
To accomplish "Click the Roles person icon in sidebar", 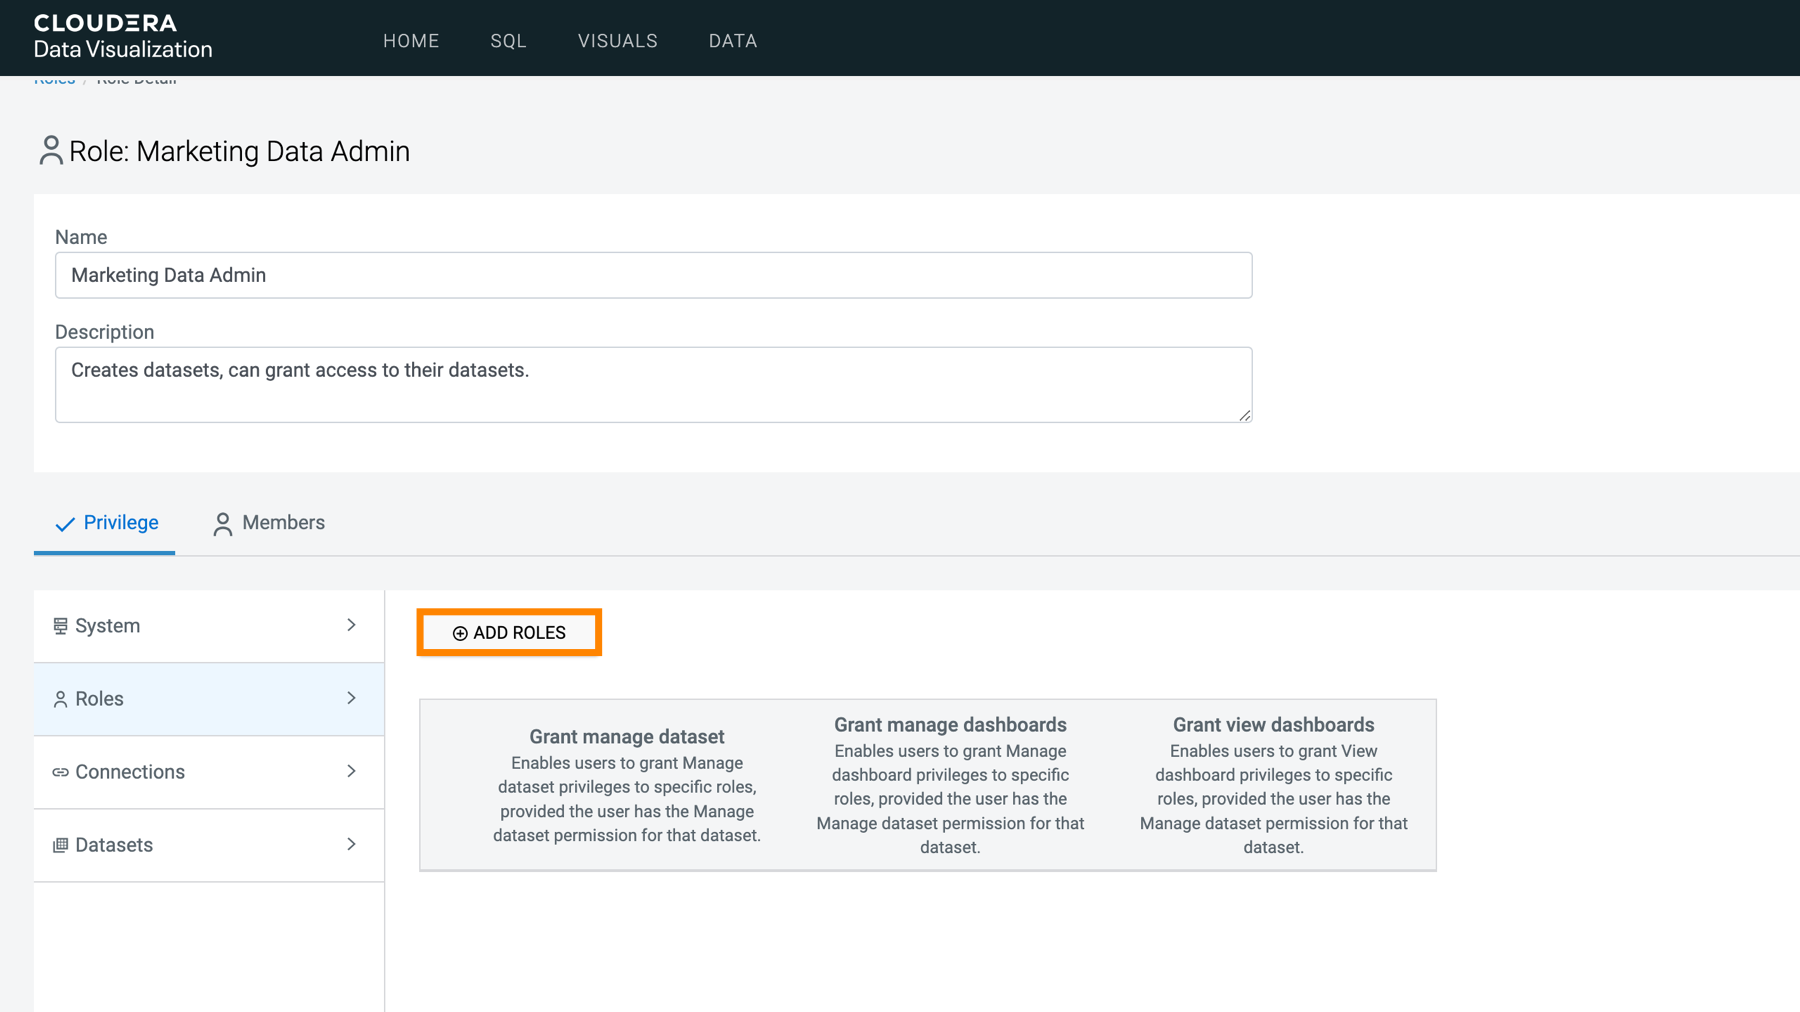I will pos(61,699).
